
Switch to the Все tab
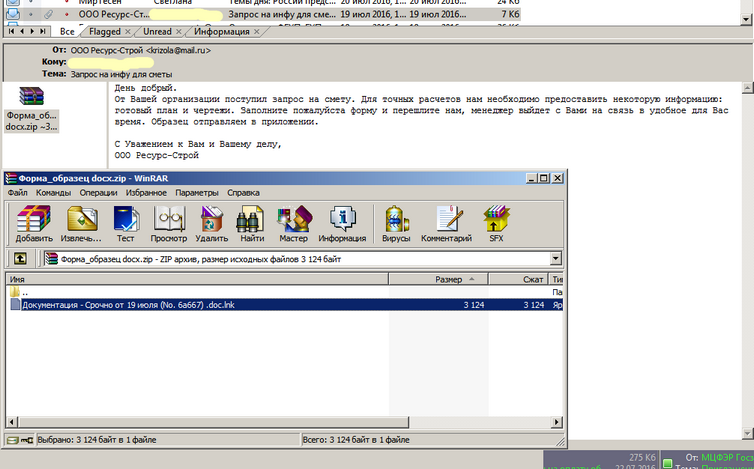click(67, 32)
